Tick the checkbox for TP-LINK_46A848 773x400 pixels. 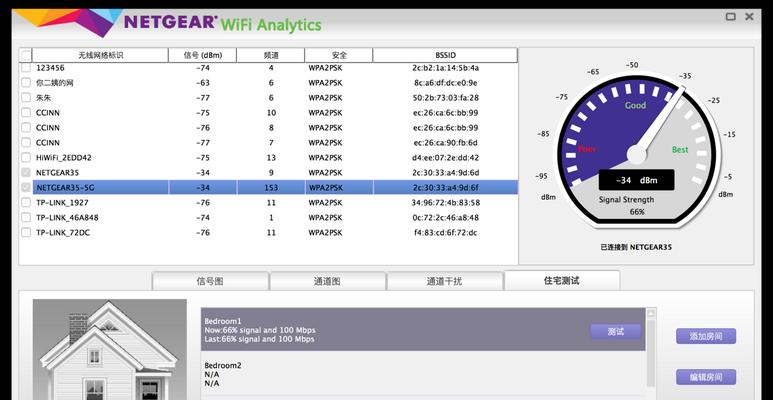coord(26,218)
